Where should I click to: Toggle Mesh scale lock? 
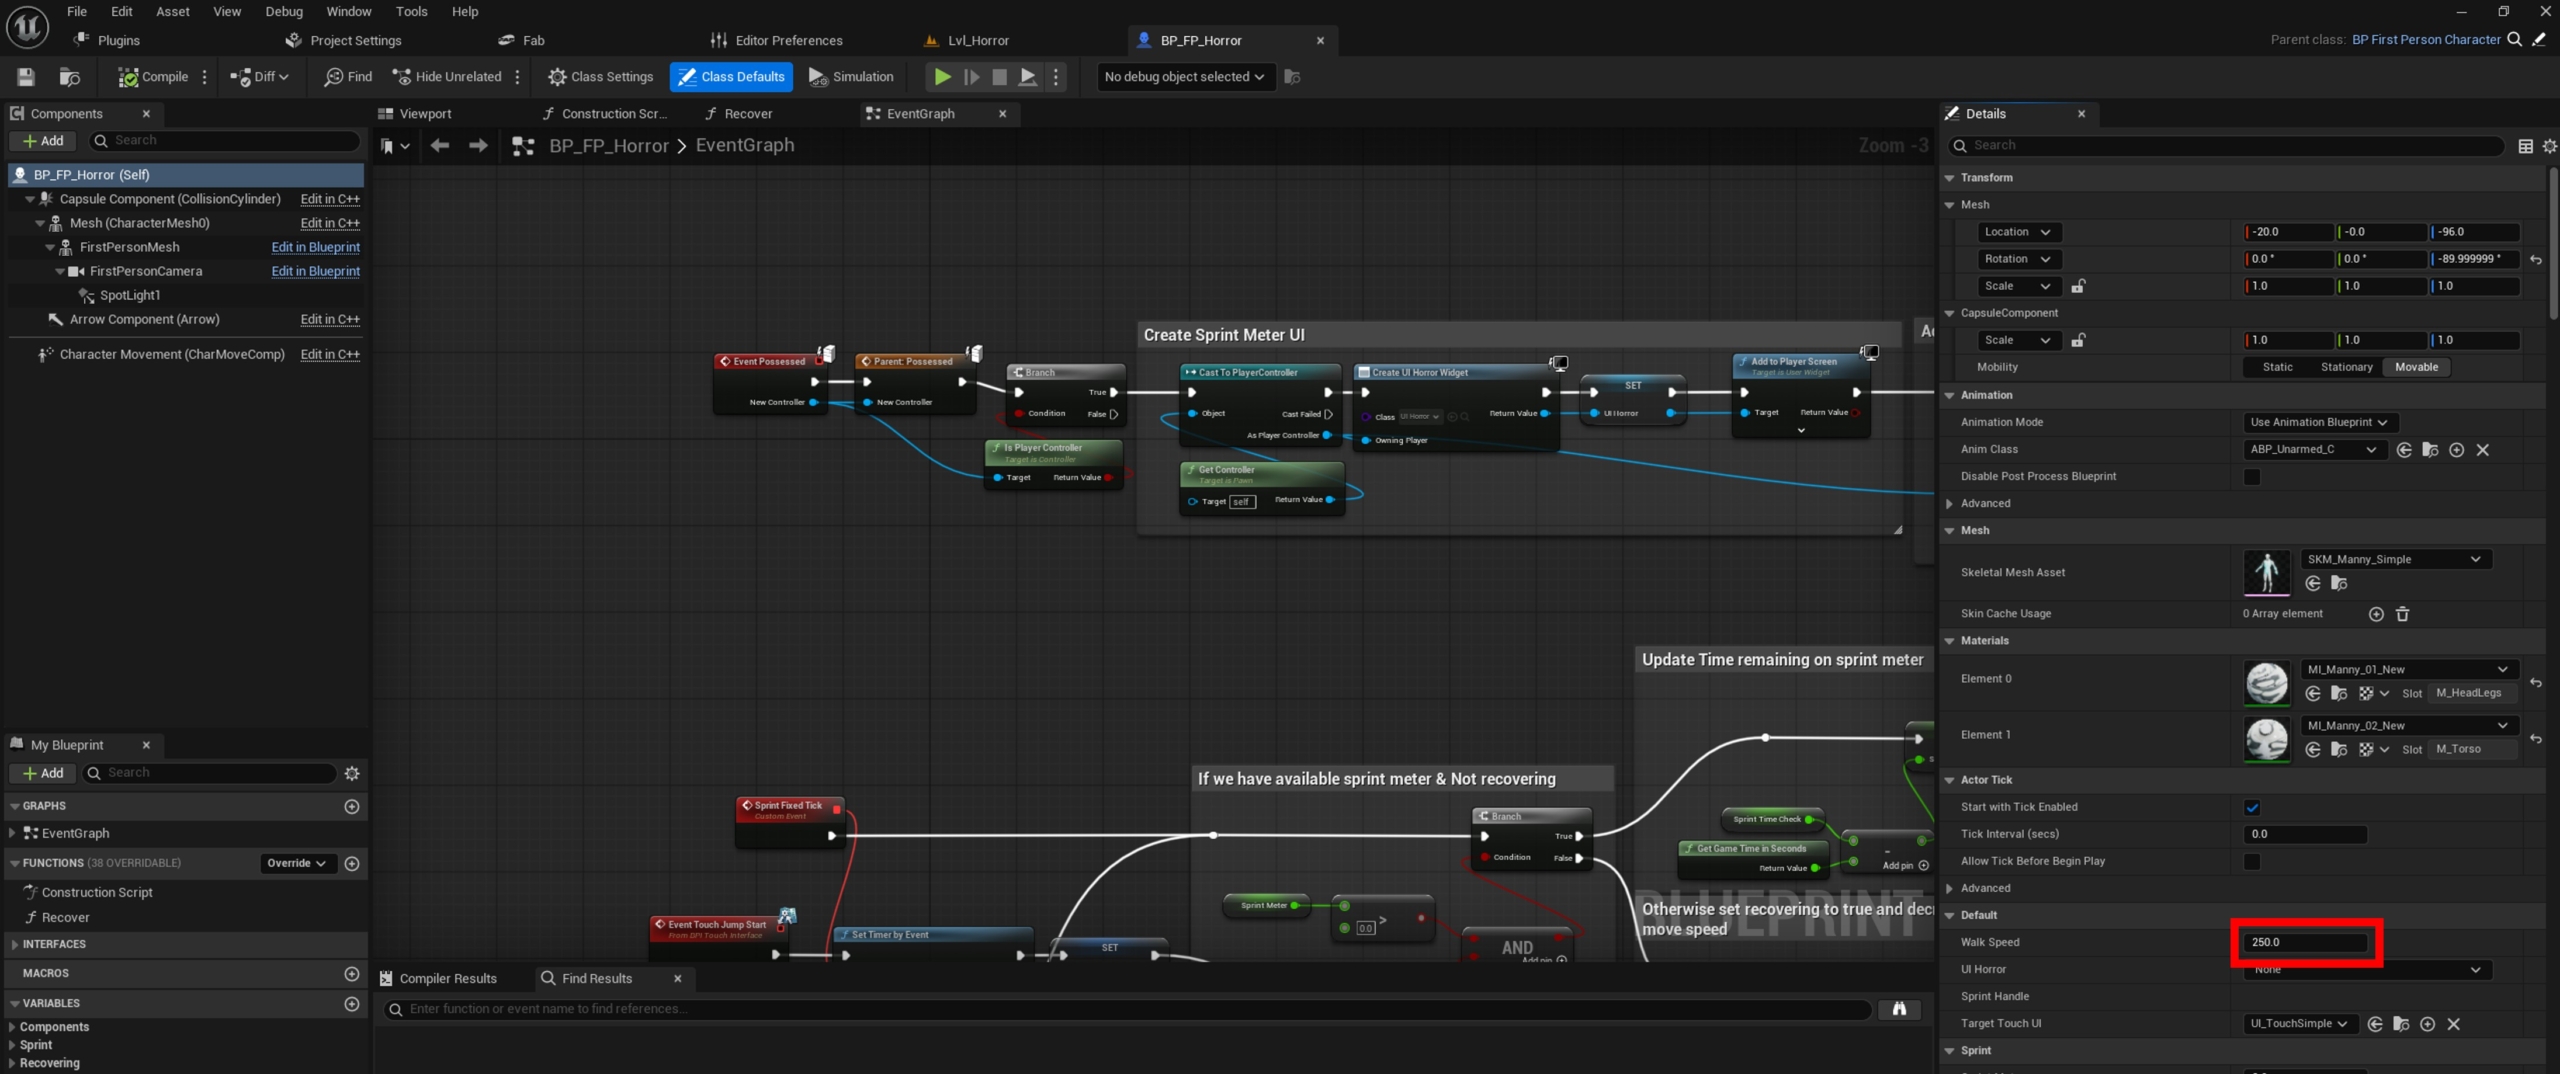pos(2079,286)
